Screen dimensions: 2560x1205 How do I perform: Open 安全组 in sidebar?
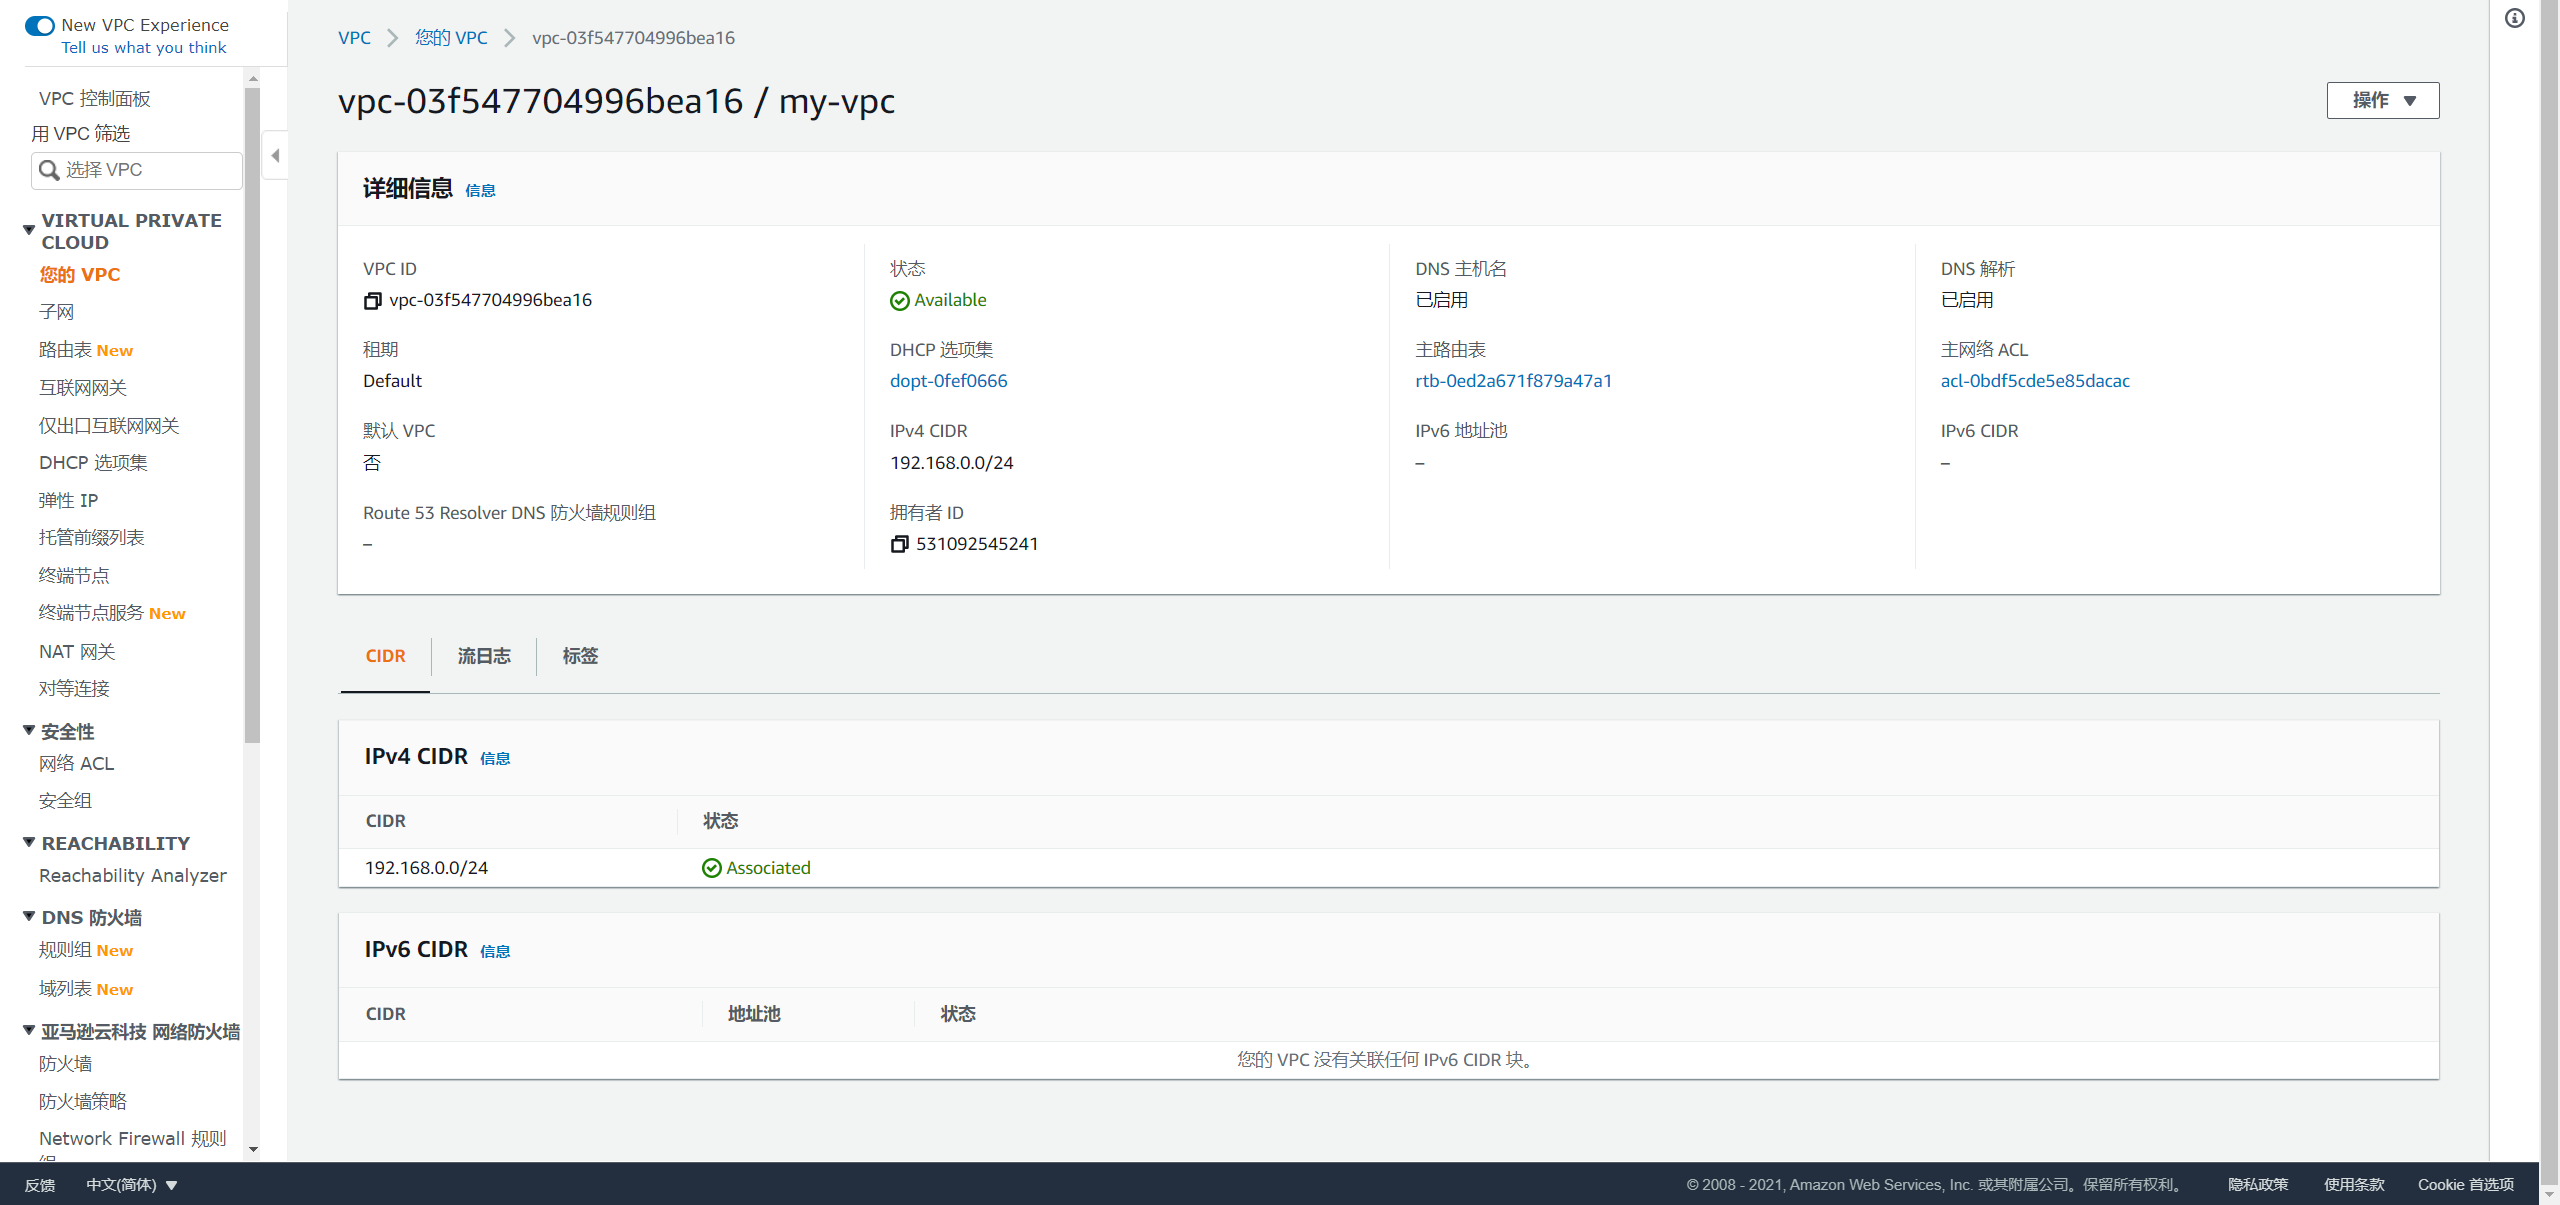[65, 801]
